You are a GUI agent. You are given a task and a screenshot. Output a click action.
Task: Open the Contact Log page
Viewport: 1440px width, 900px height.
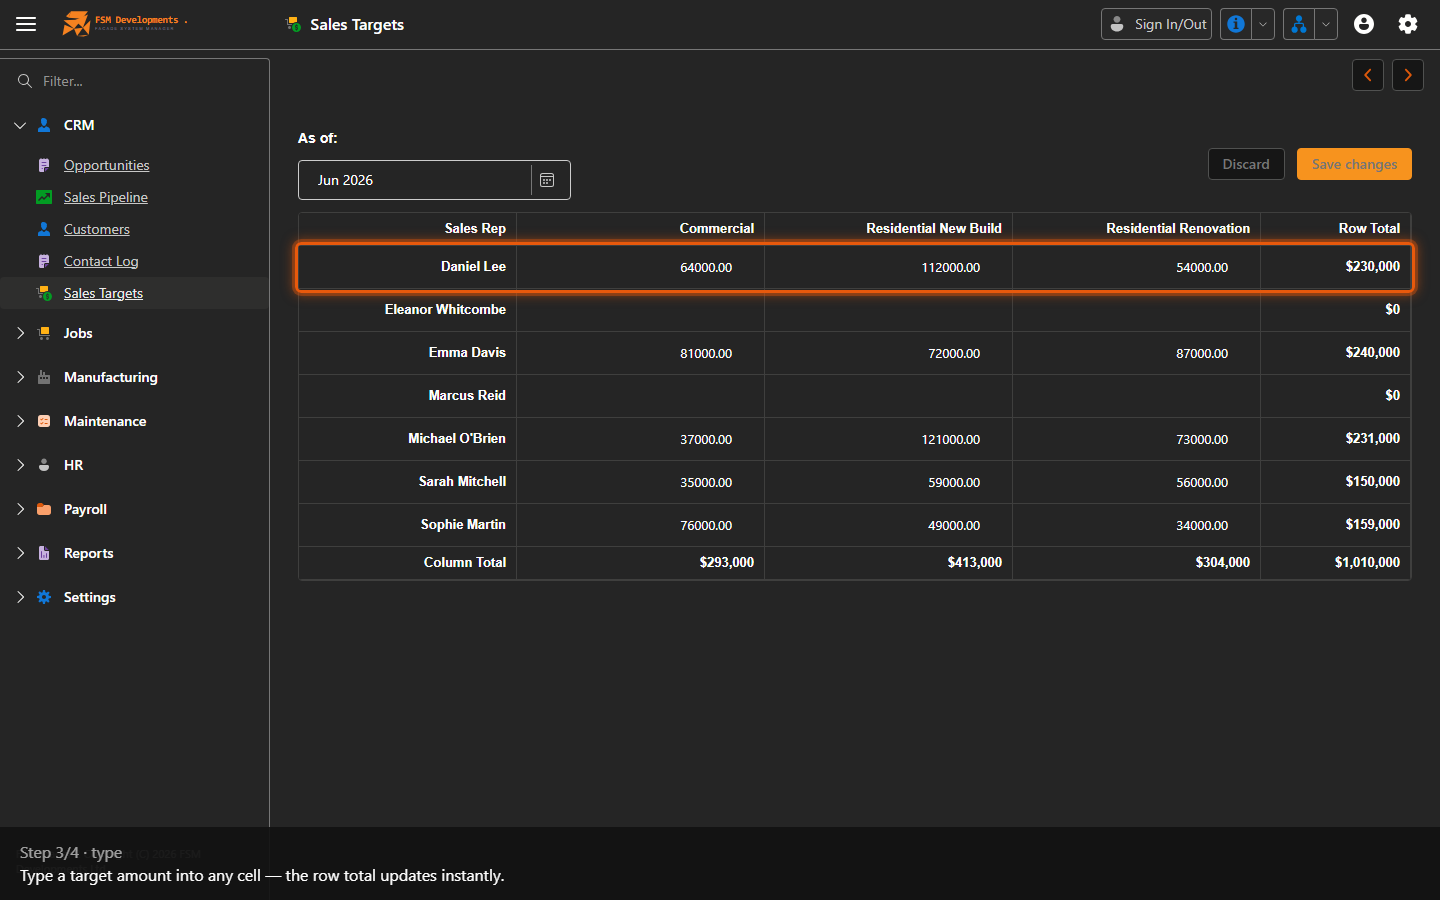(x=101, y=261)
